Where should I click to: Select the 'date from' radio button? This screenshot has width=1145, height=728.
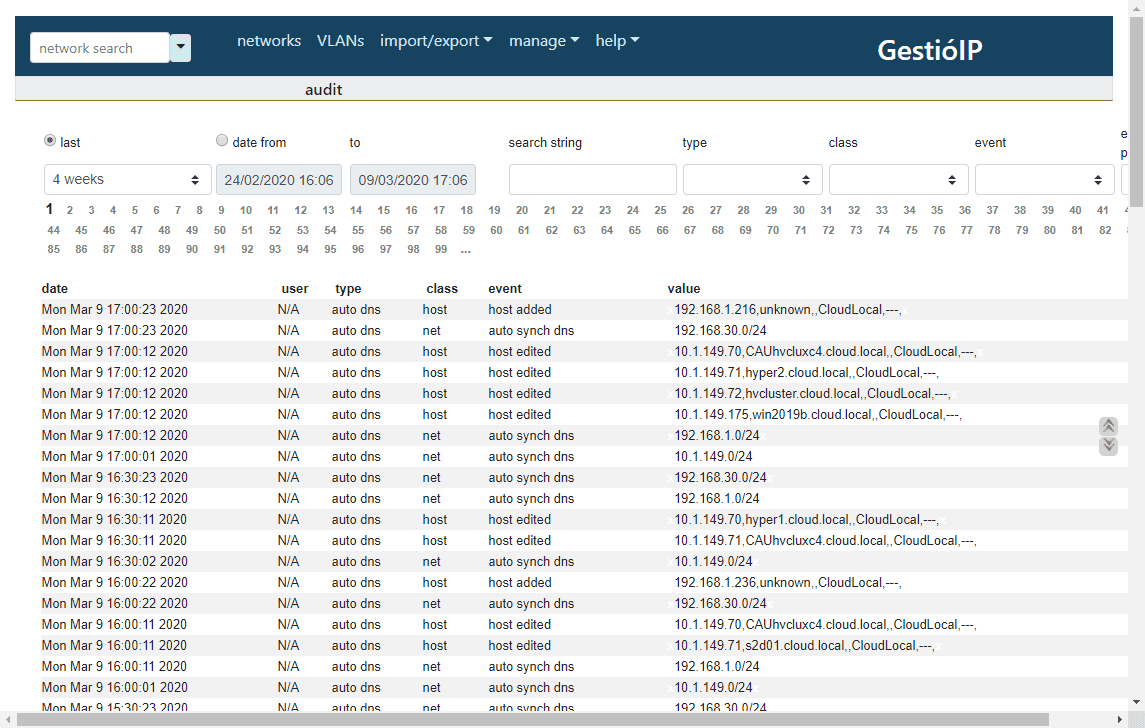222,141
